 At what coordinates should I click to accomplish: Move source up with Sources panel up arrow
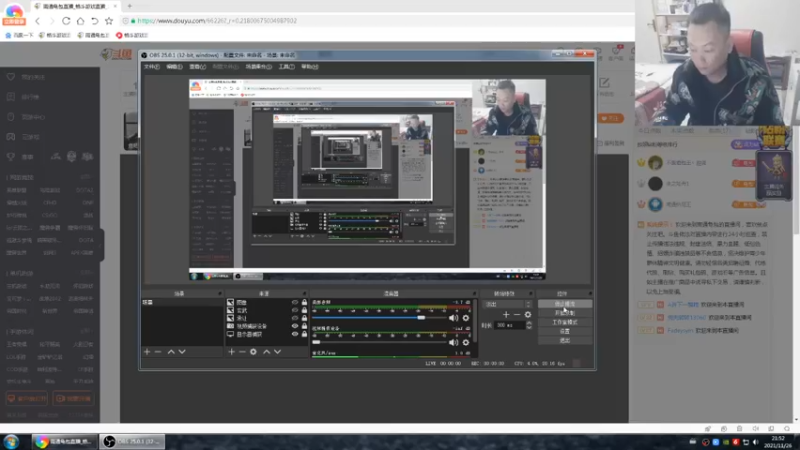266,352
